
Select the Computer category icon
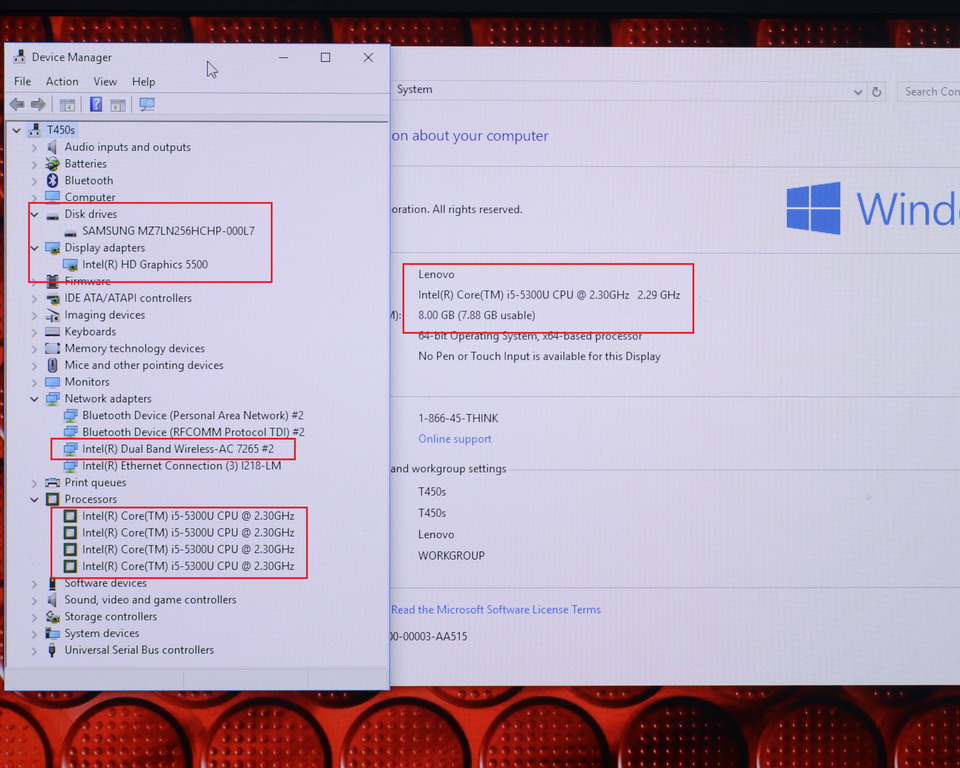click(53, 197)
